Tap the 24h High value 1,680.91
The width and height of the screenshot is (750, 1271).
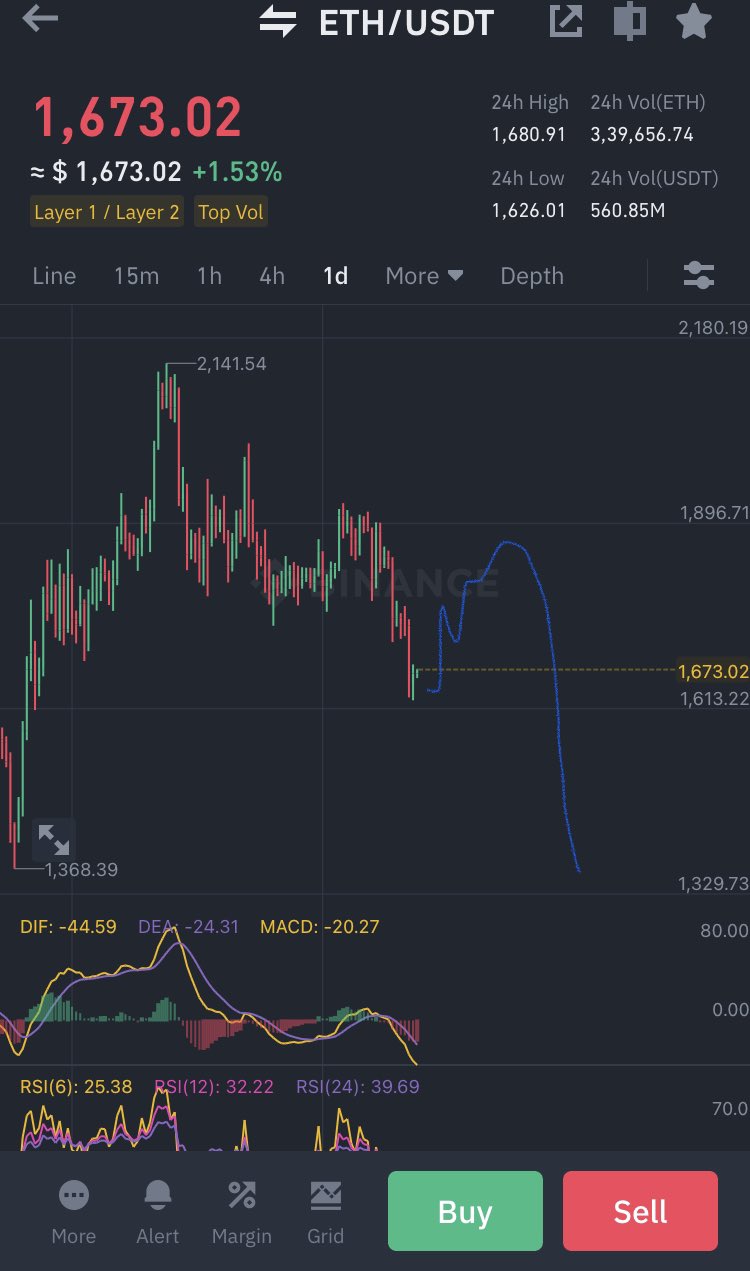(528, 134)
